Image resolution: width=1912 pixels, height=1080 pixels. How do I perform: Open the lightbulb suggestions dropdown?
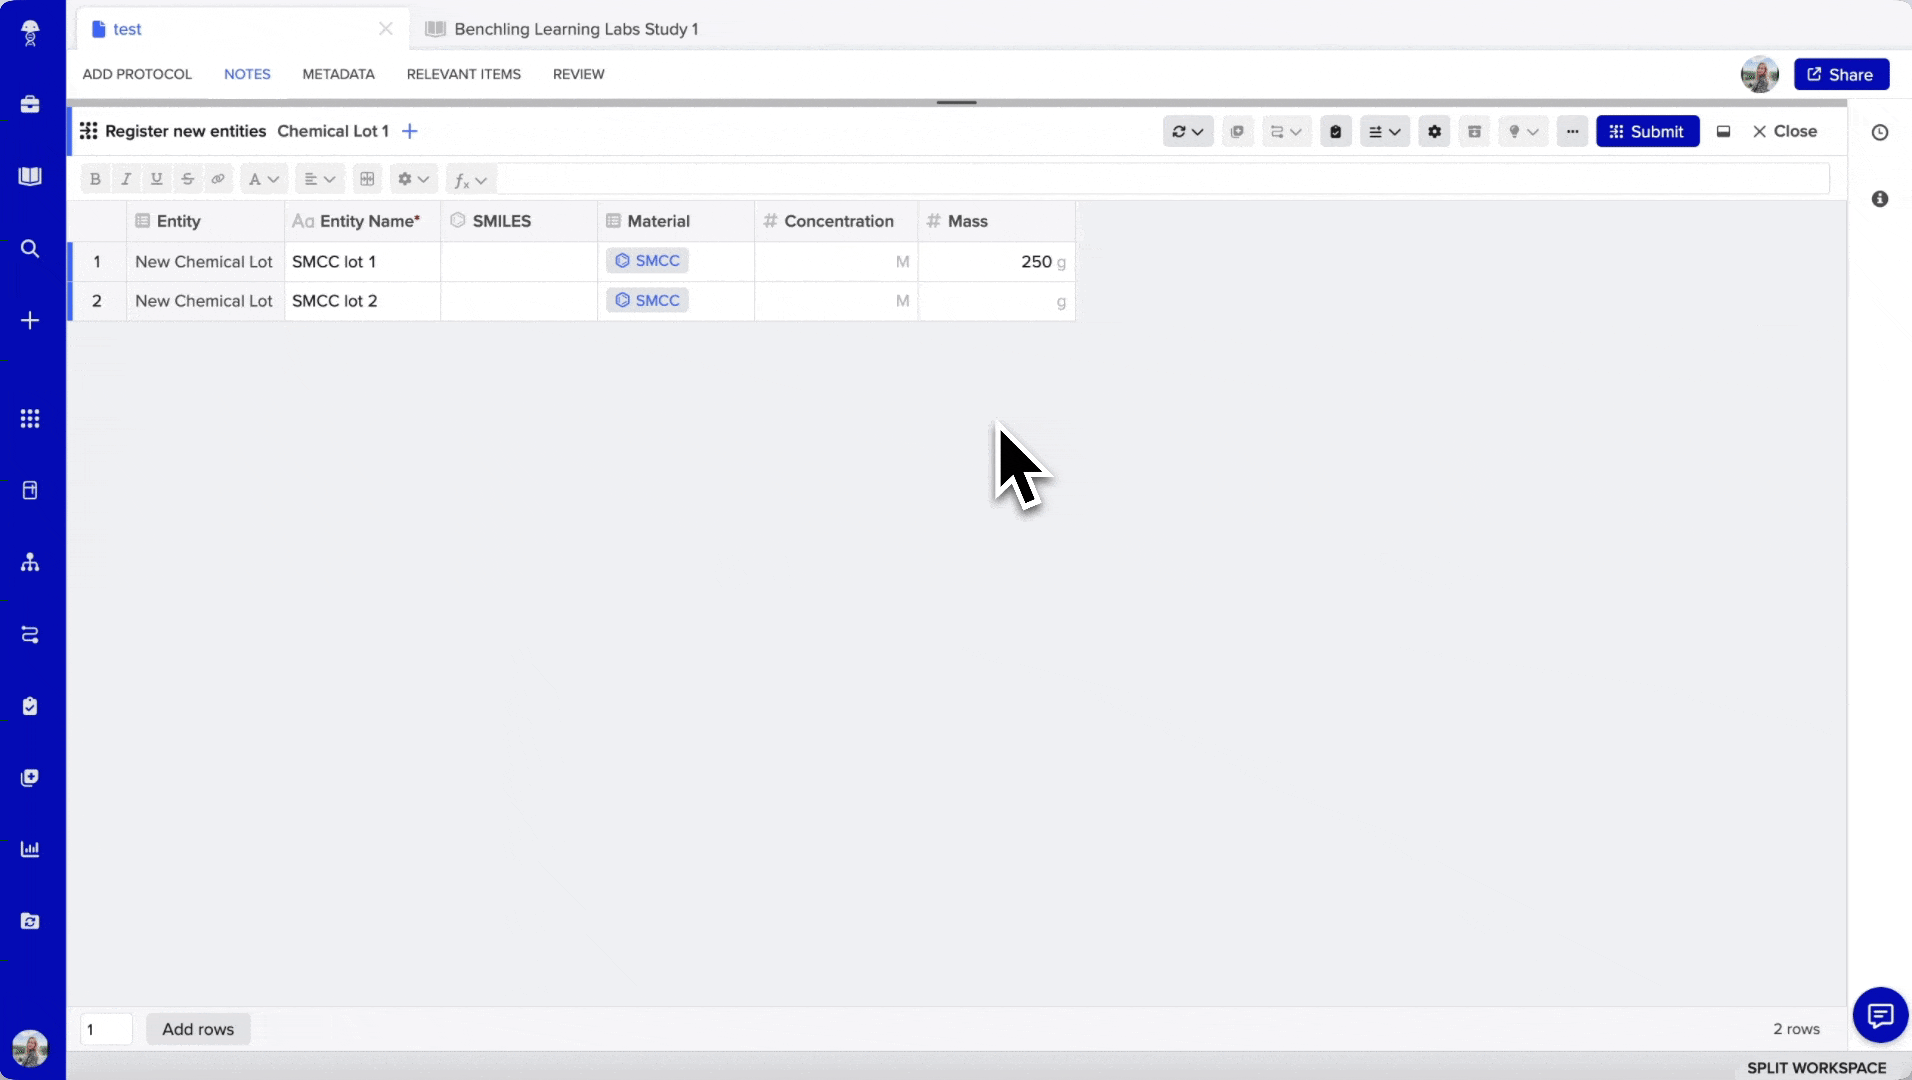coord(1522,131)
